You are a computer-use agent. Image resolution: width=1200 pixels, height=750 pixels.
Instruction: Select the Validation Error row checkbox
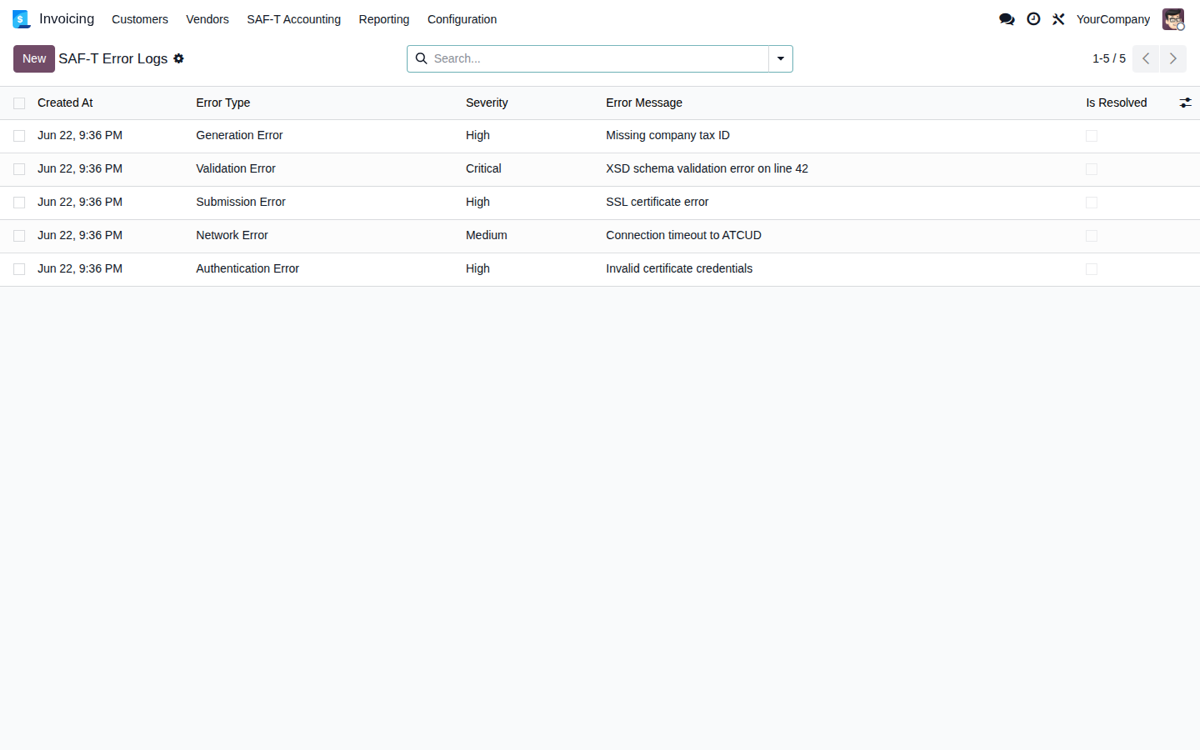tap(19, 169)
